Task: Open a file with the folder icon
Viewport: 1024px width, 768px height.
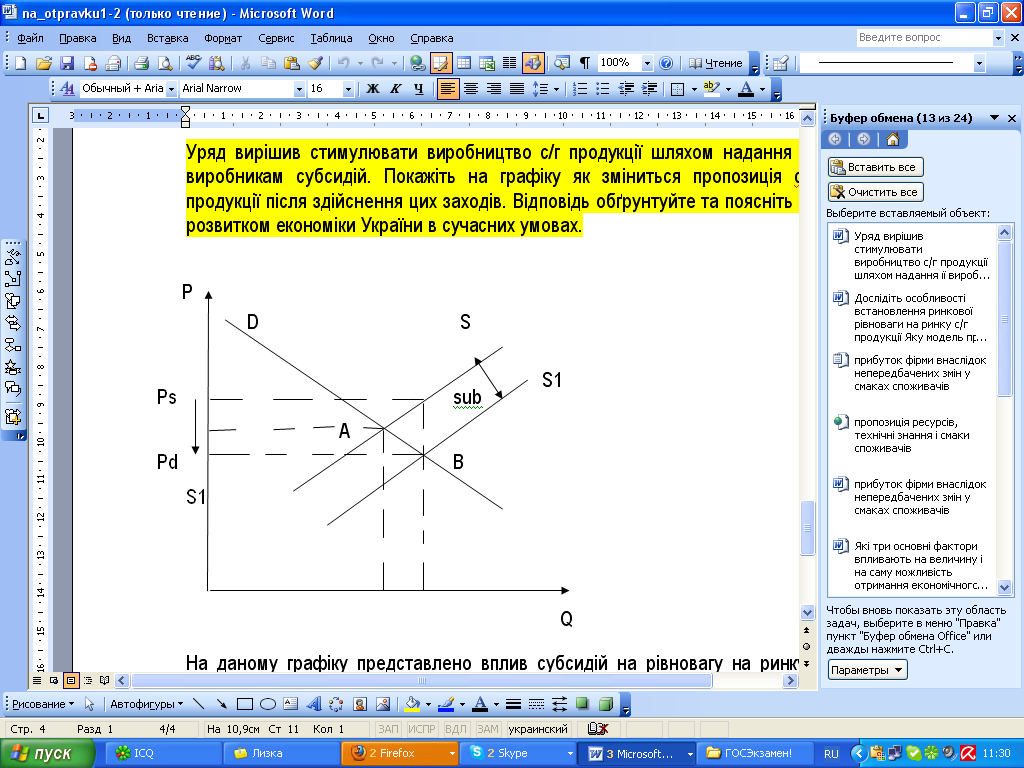Action: 44,63
